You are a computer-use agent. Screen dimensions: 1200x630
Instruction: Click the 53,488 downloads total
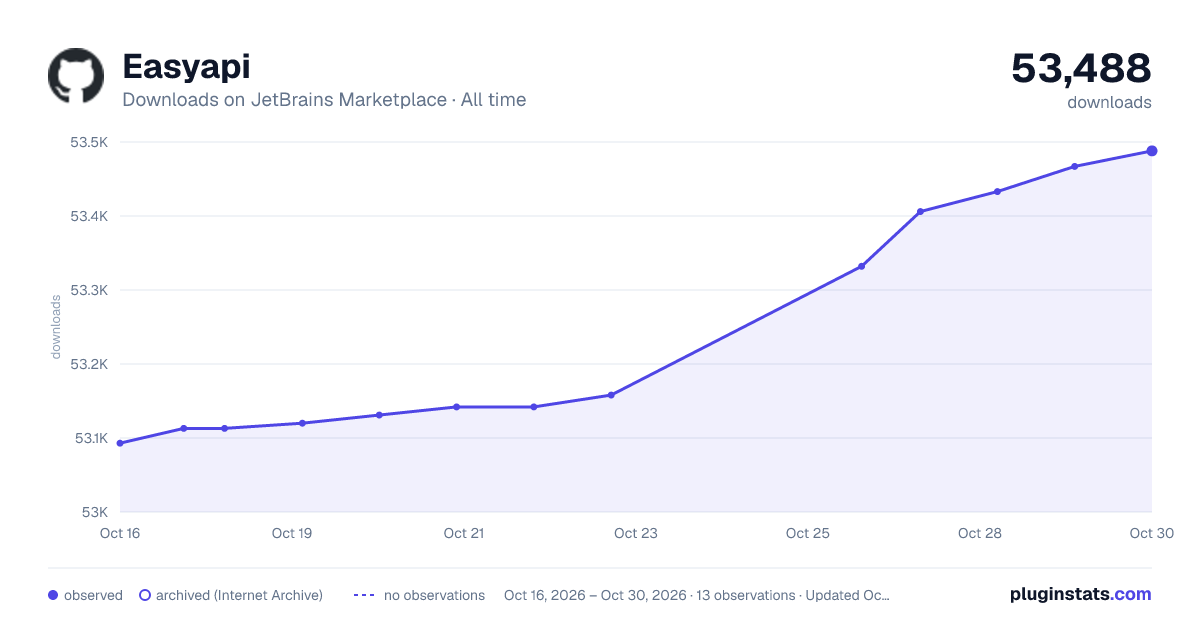[x=1081, y=68]
